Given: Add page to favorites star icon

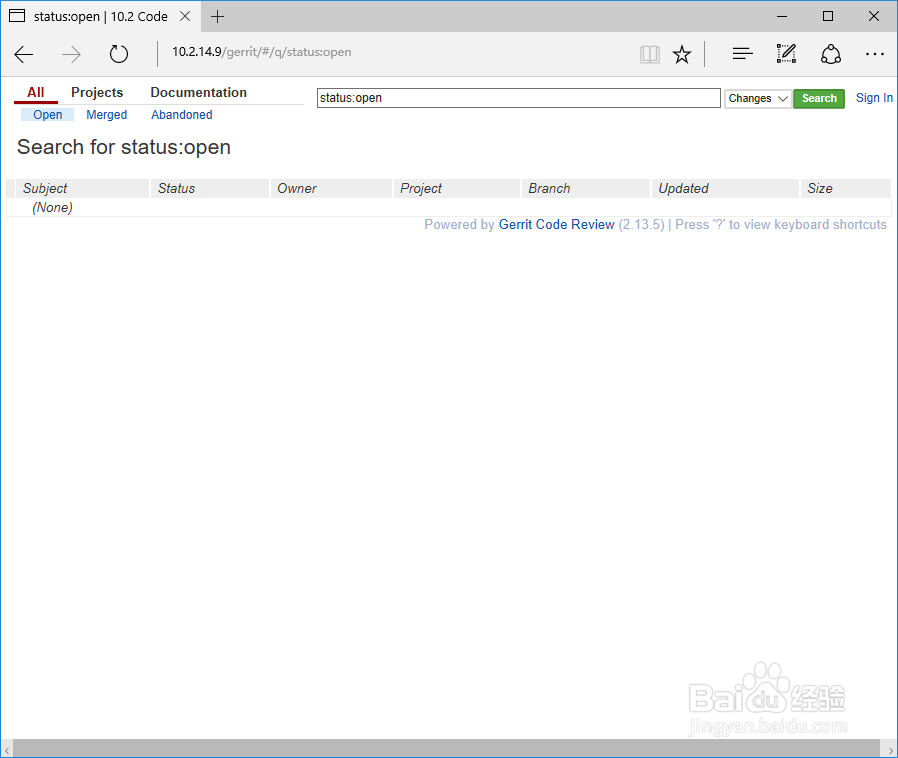Looking at the screenshot, I should pyautogui.click(x=682, y=54).
